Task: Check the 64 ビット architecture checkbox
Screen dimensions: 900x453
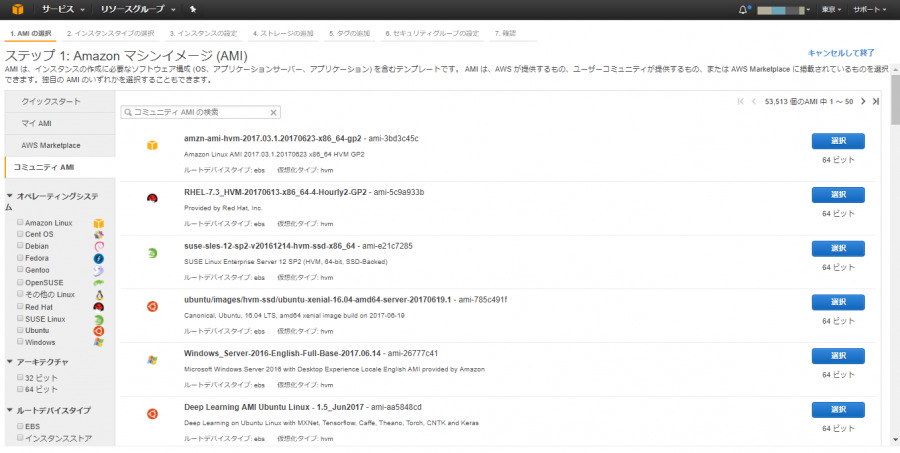Action: [20, 389]
